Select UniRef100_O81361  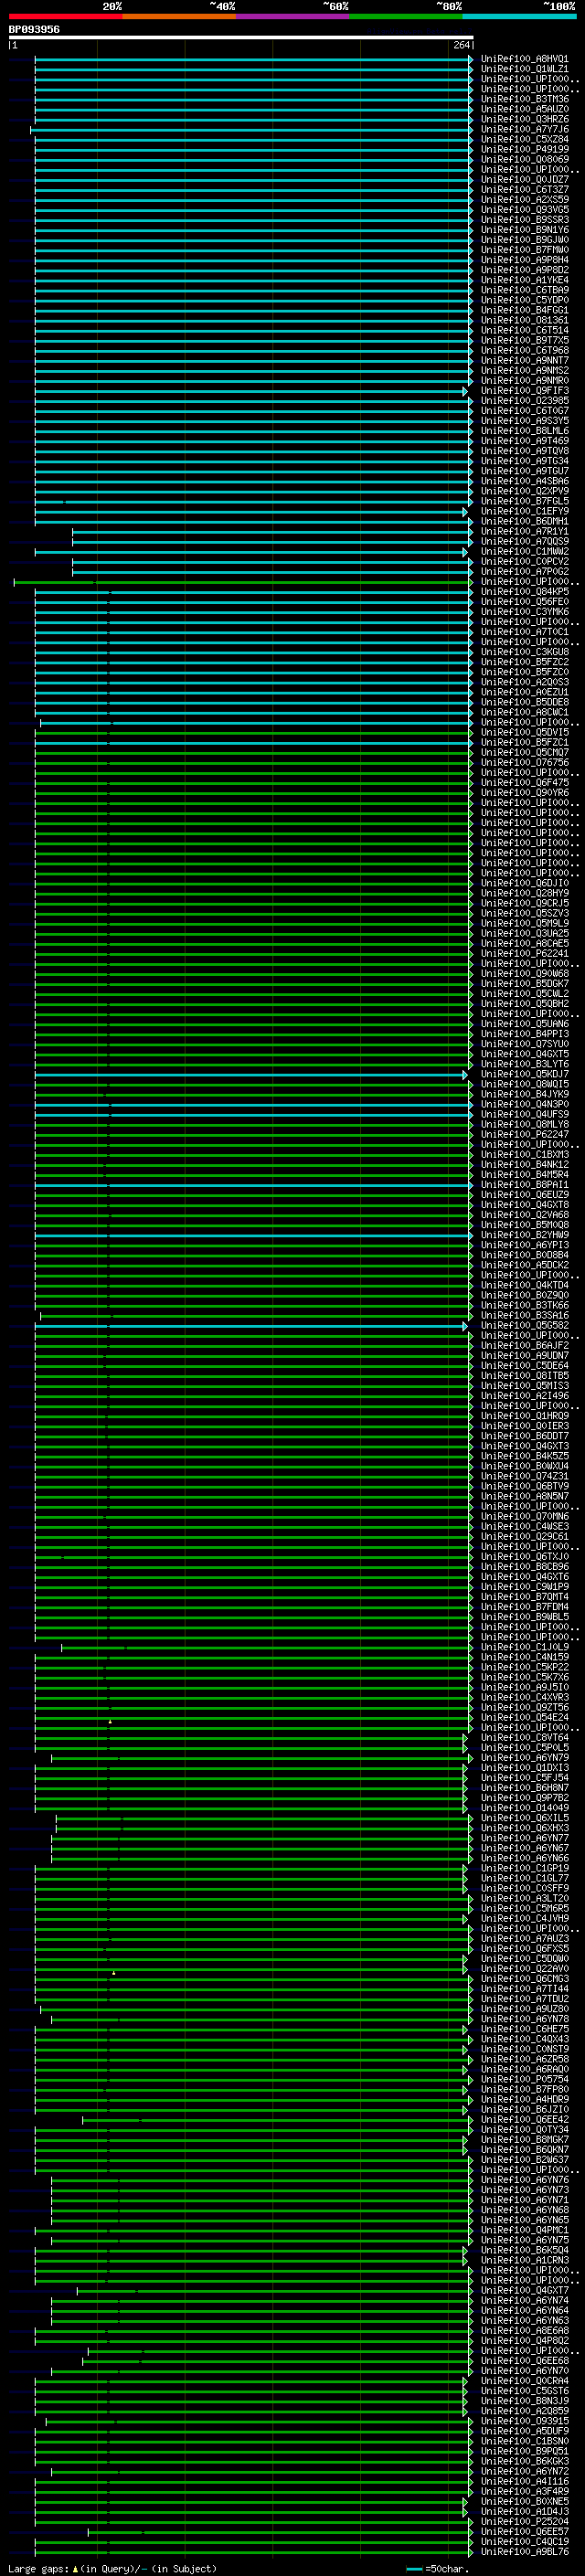click(x=525, y=320)
